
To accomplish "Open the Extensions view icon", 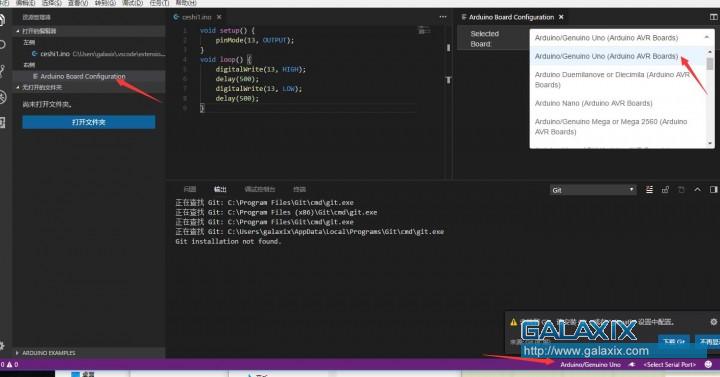I will (2, 123).
